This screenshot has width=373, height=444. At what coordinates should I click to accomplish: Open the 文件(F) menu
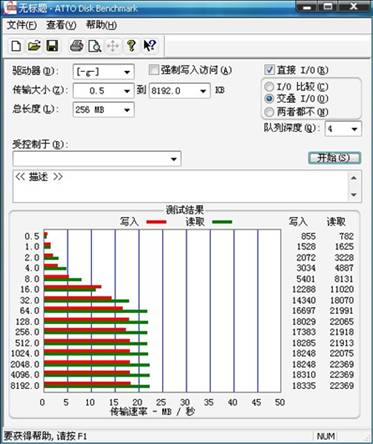point(22,25)
